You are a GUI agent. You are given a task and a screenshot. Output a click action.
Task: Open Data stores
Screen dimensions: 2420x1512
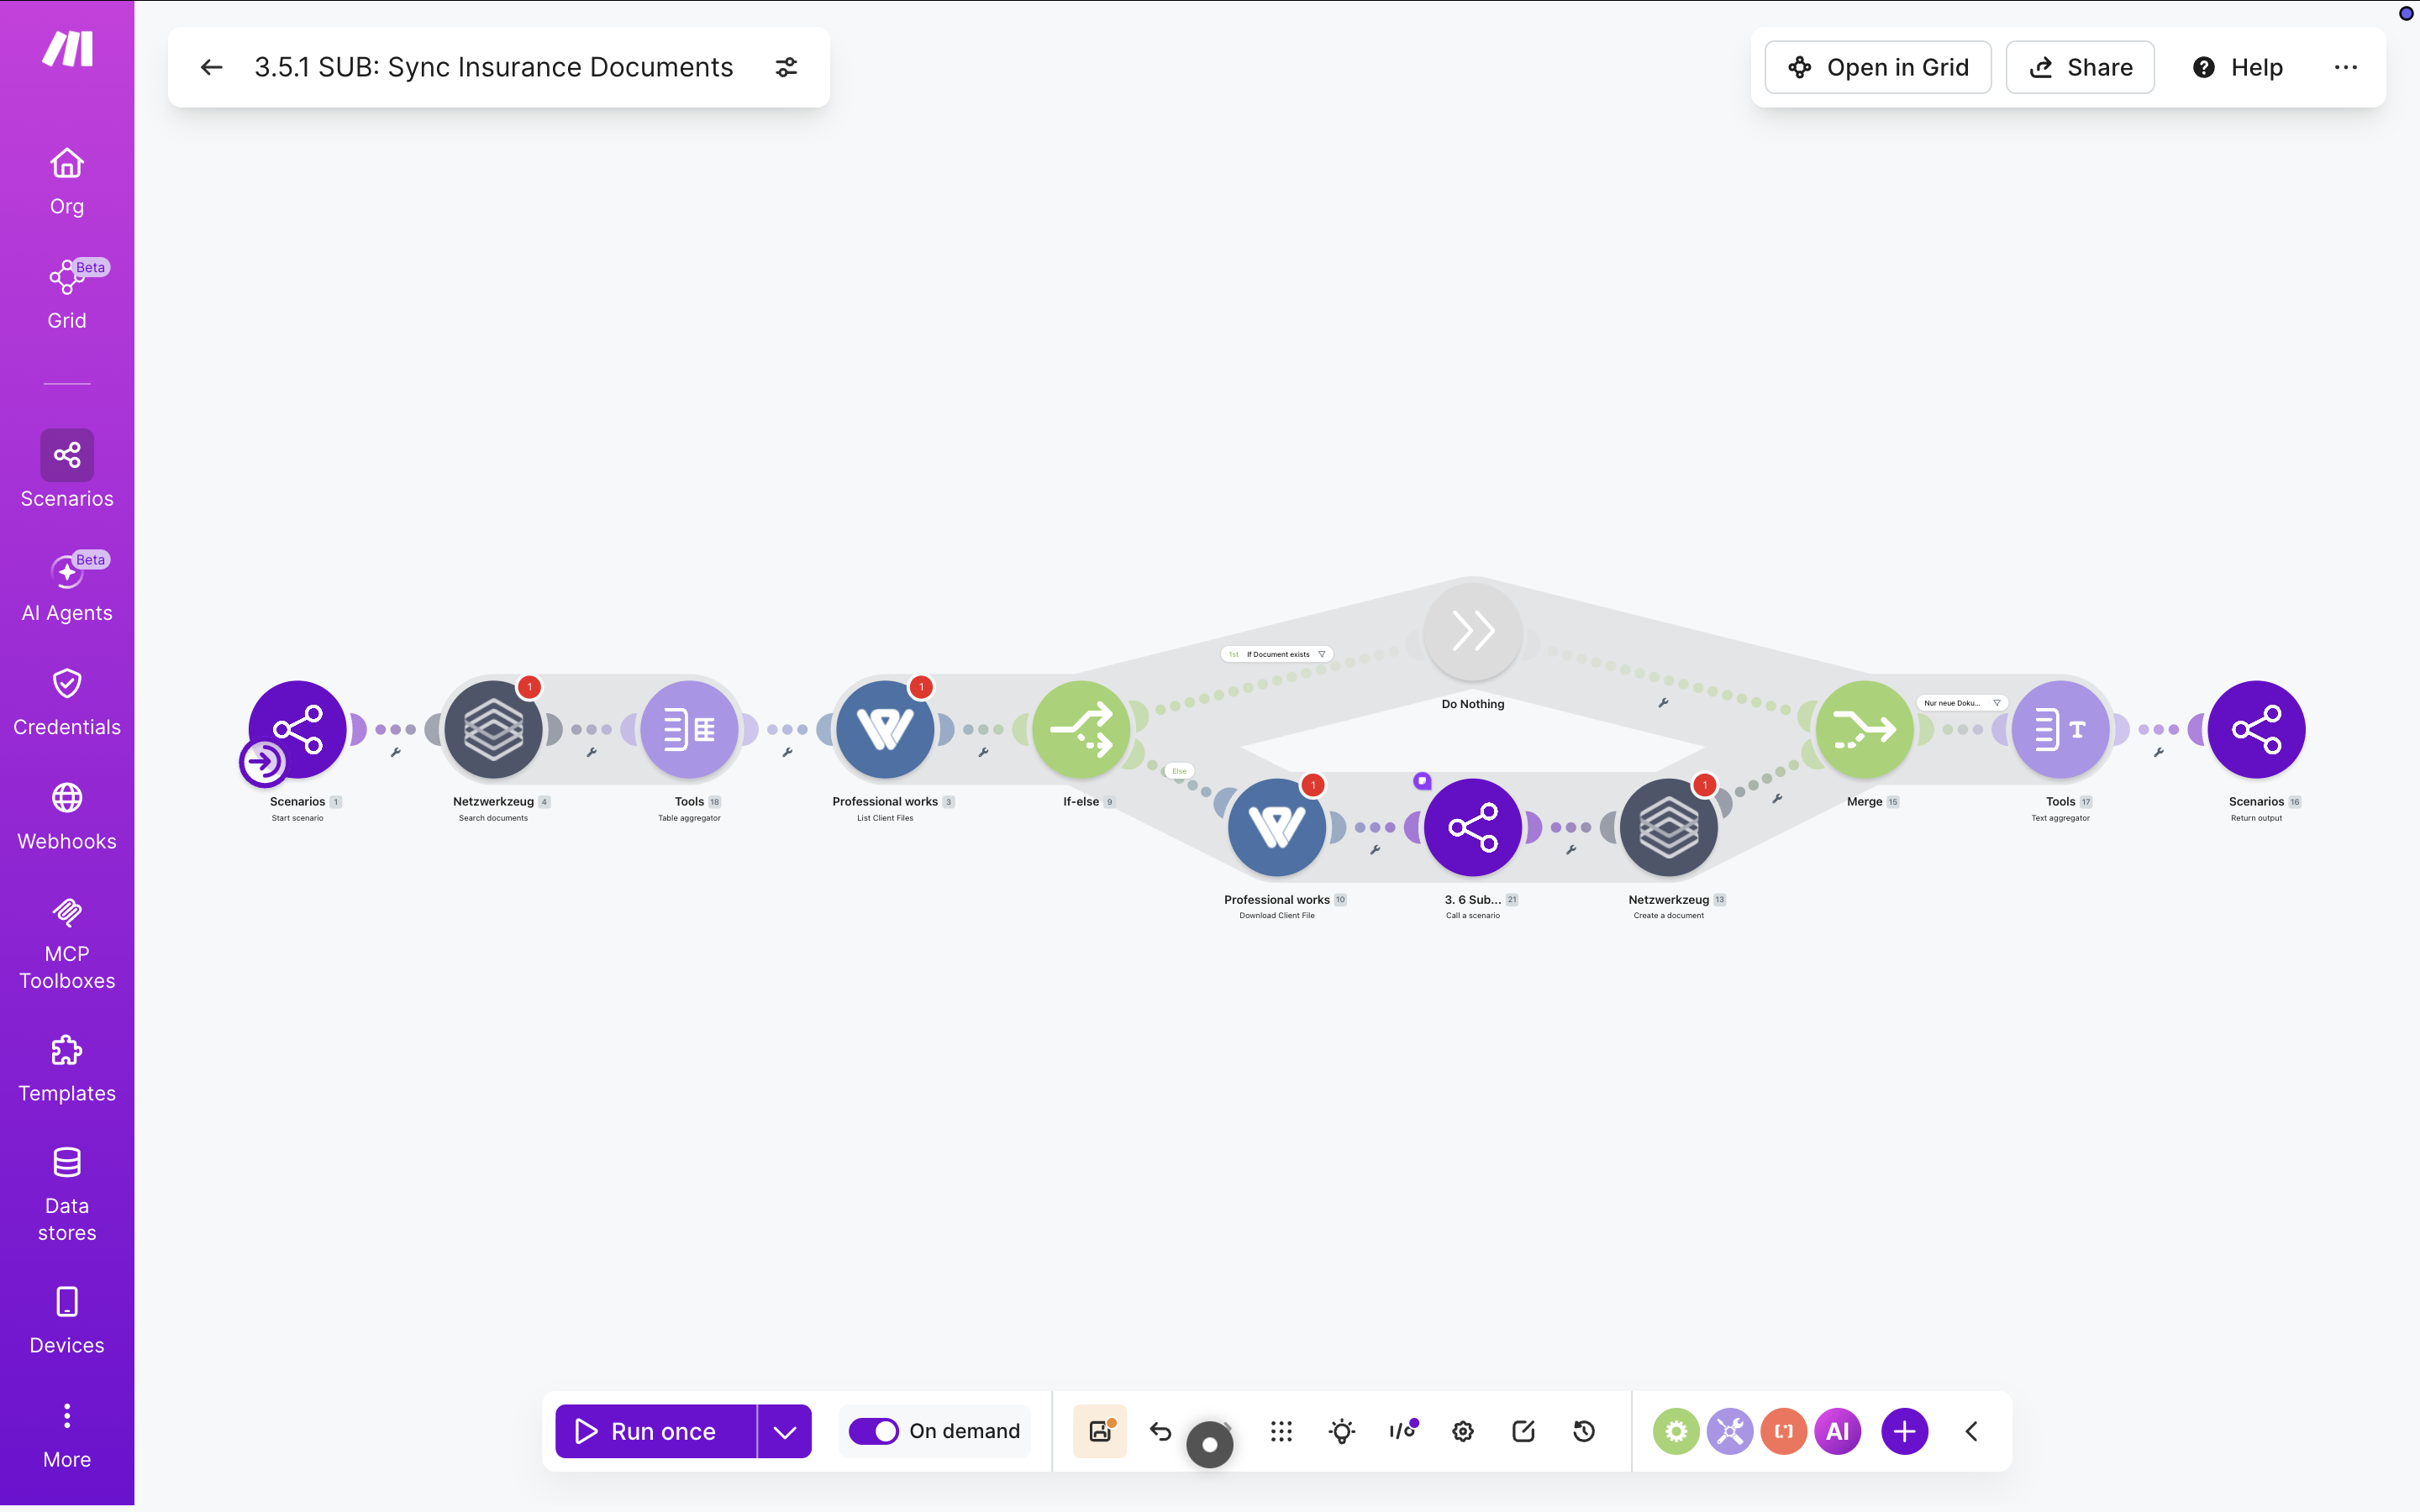pos(67,1194)
